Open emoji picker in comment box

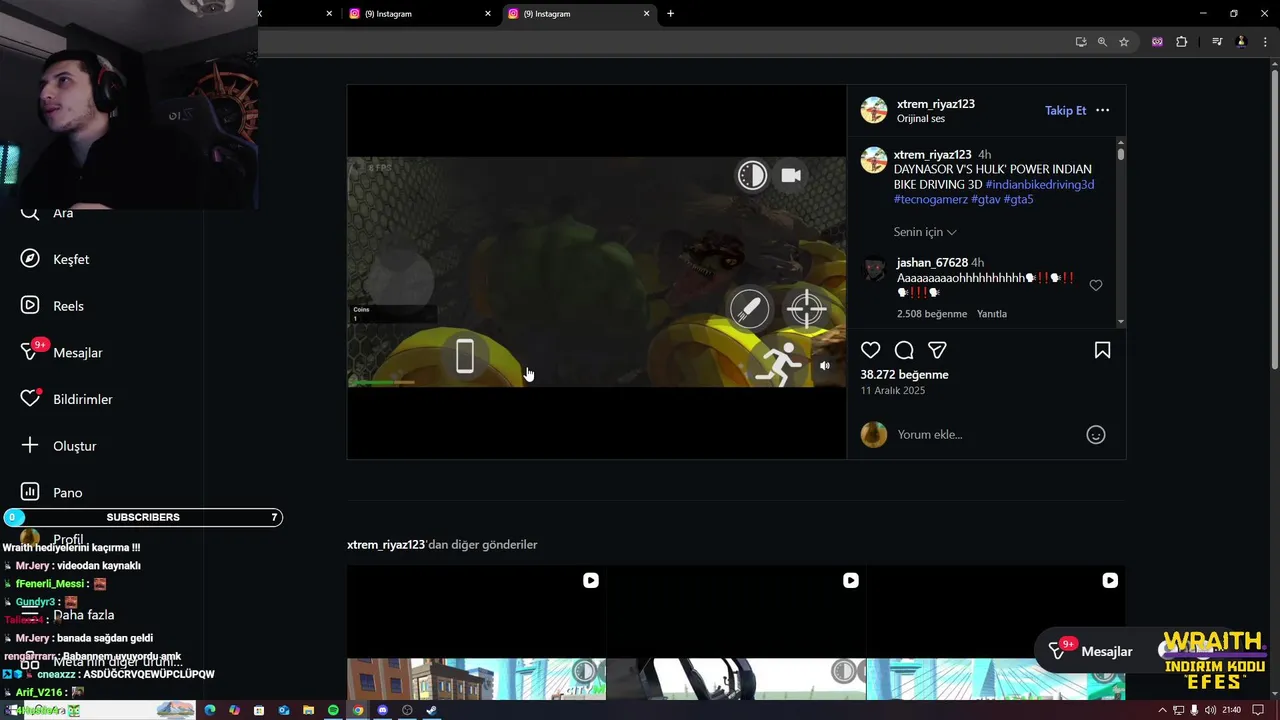pos(1096,435)
